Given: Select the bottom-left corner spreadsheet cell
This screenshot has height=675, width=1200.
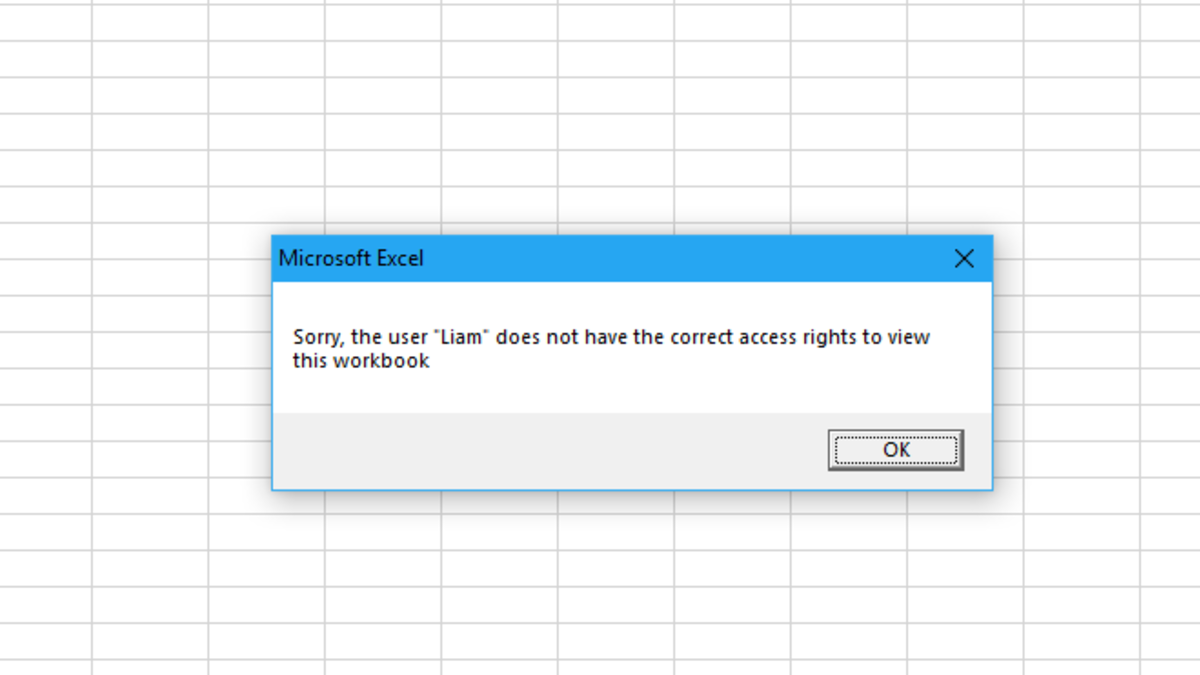Looking at the screenshot, I should click(x=45, y=642).
